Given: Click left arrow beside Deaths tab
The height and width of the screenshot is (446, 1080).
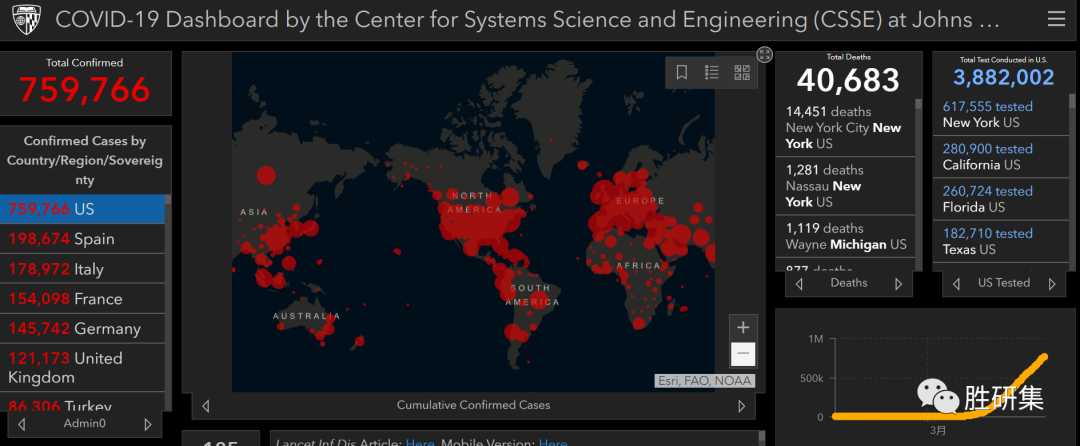Looking at the screenshot, I should coord(799,284).
